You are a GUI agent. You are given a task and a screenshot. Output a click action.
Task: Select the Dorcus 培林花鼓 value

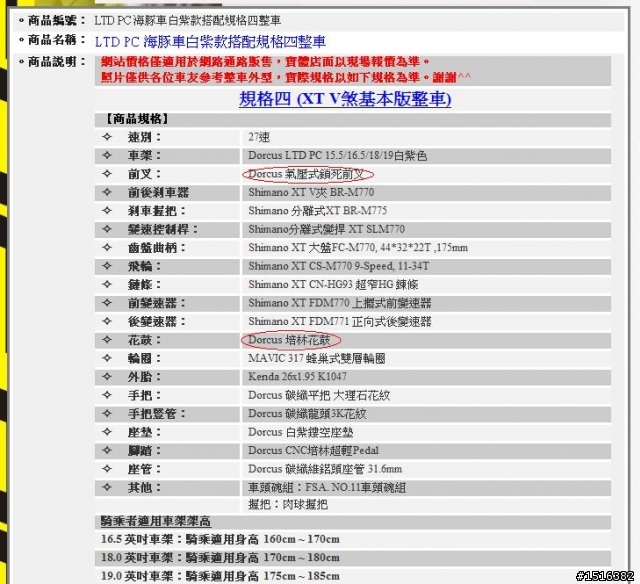(x=291, y=340)
